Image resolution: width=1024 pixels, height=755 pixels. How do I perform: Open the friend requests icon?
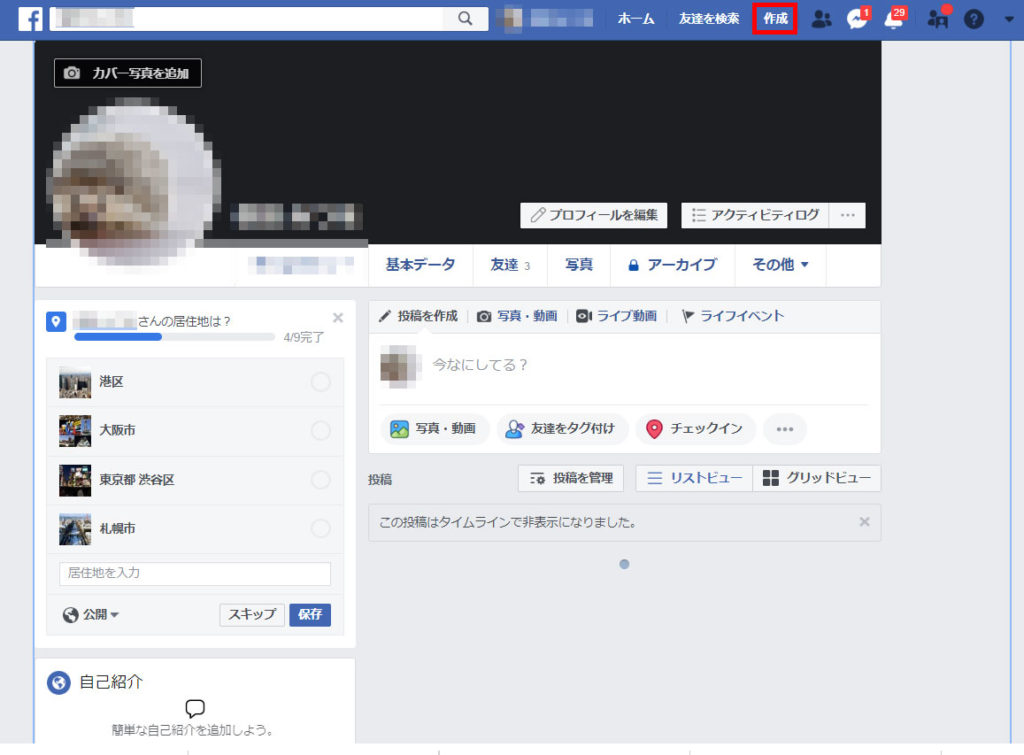[821, 19]
